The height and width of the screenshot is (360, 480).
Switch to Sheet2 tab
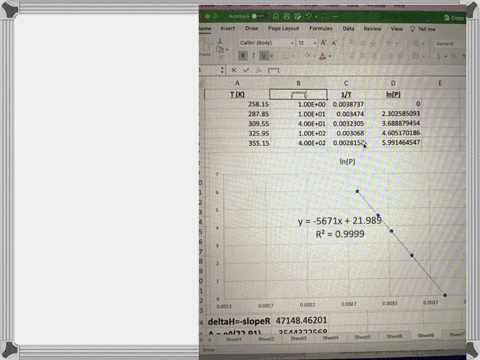[266, 339]
